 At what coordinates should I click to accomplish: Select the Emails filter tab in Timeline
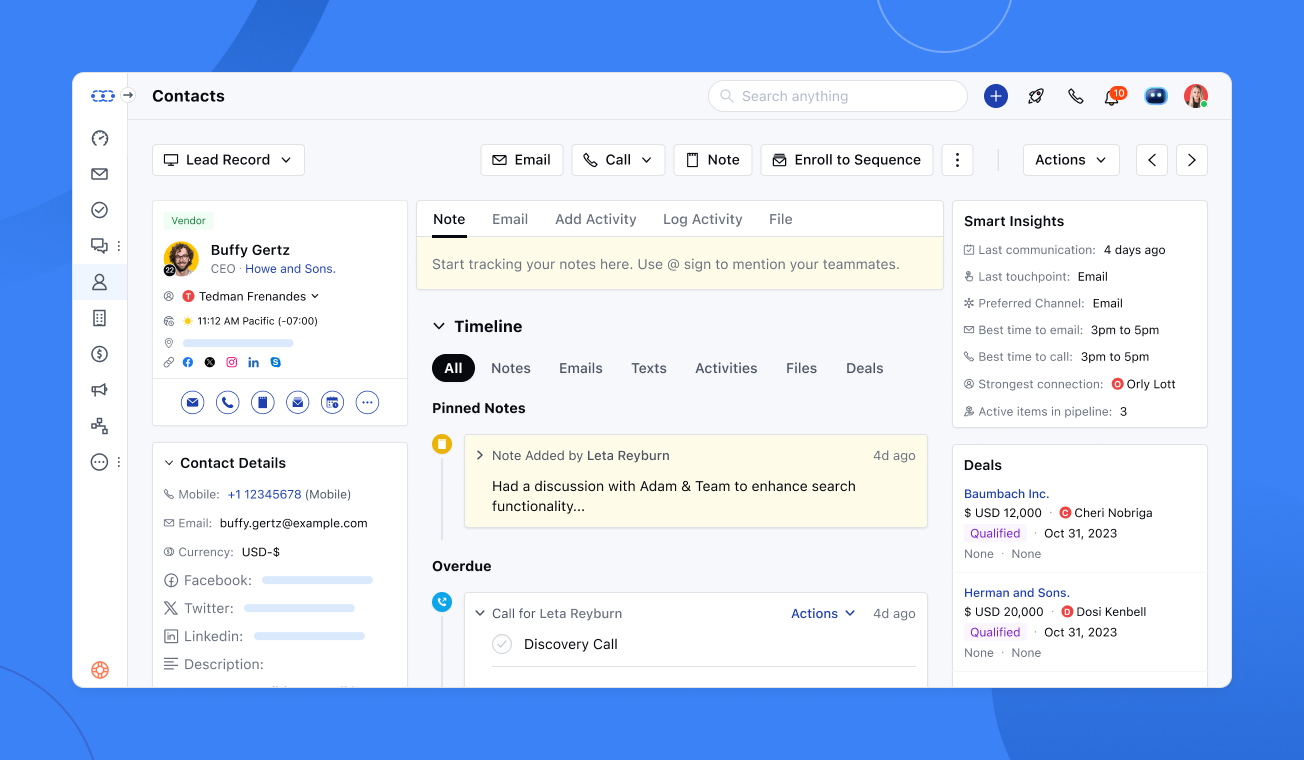[580, 367]
